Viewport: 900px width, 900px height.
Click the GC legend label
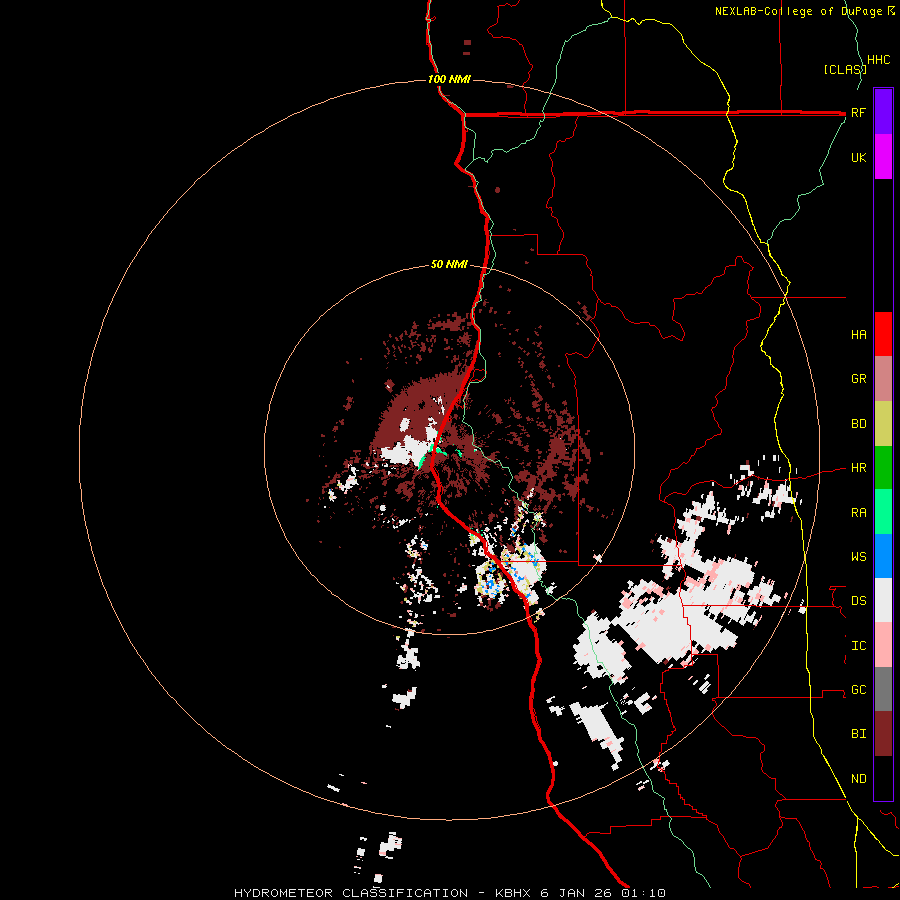pyautogui.click(x=858, y=690)
